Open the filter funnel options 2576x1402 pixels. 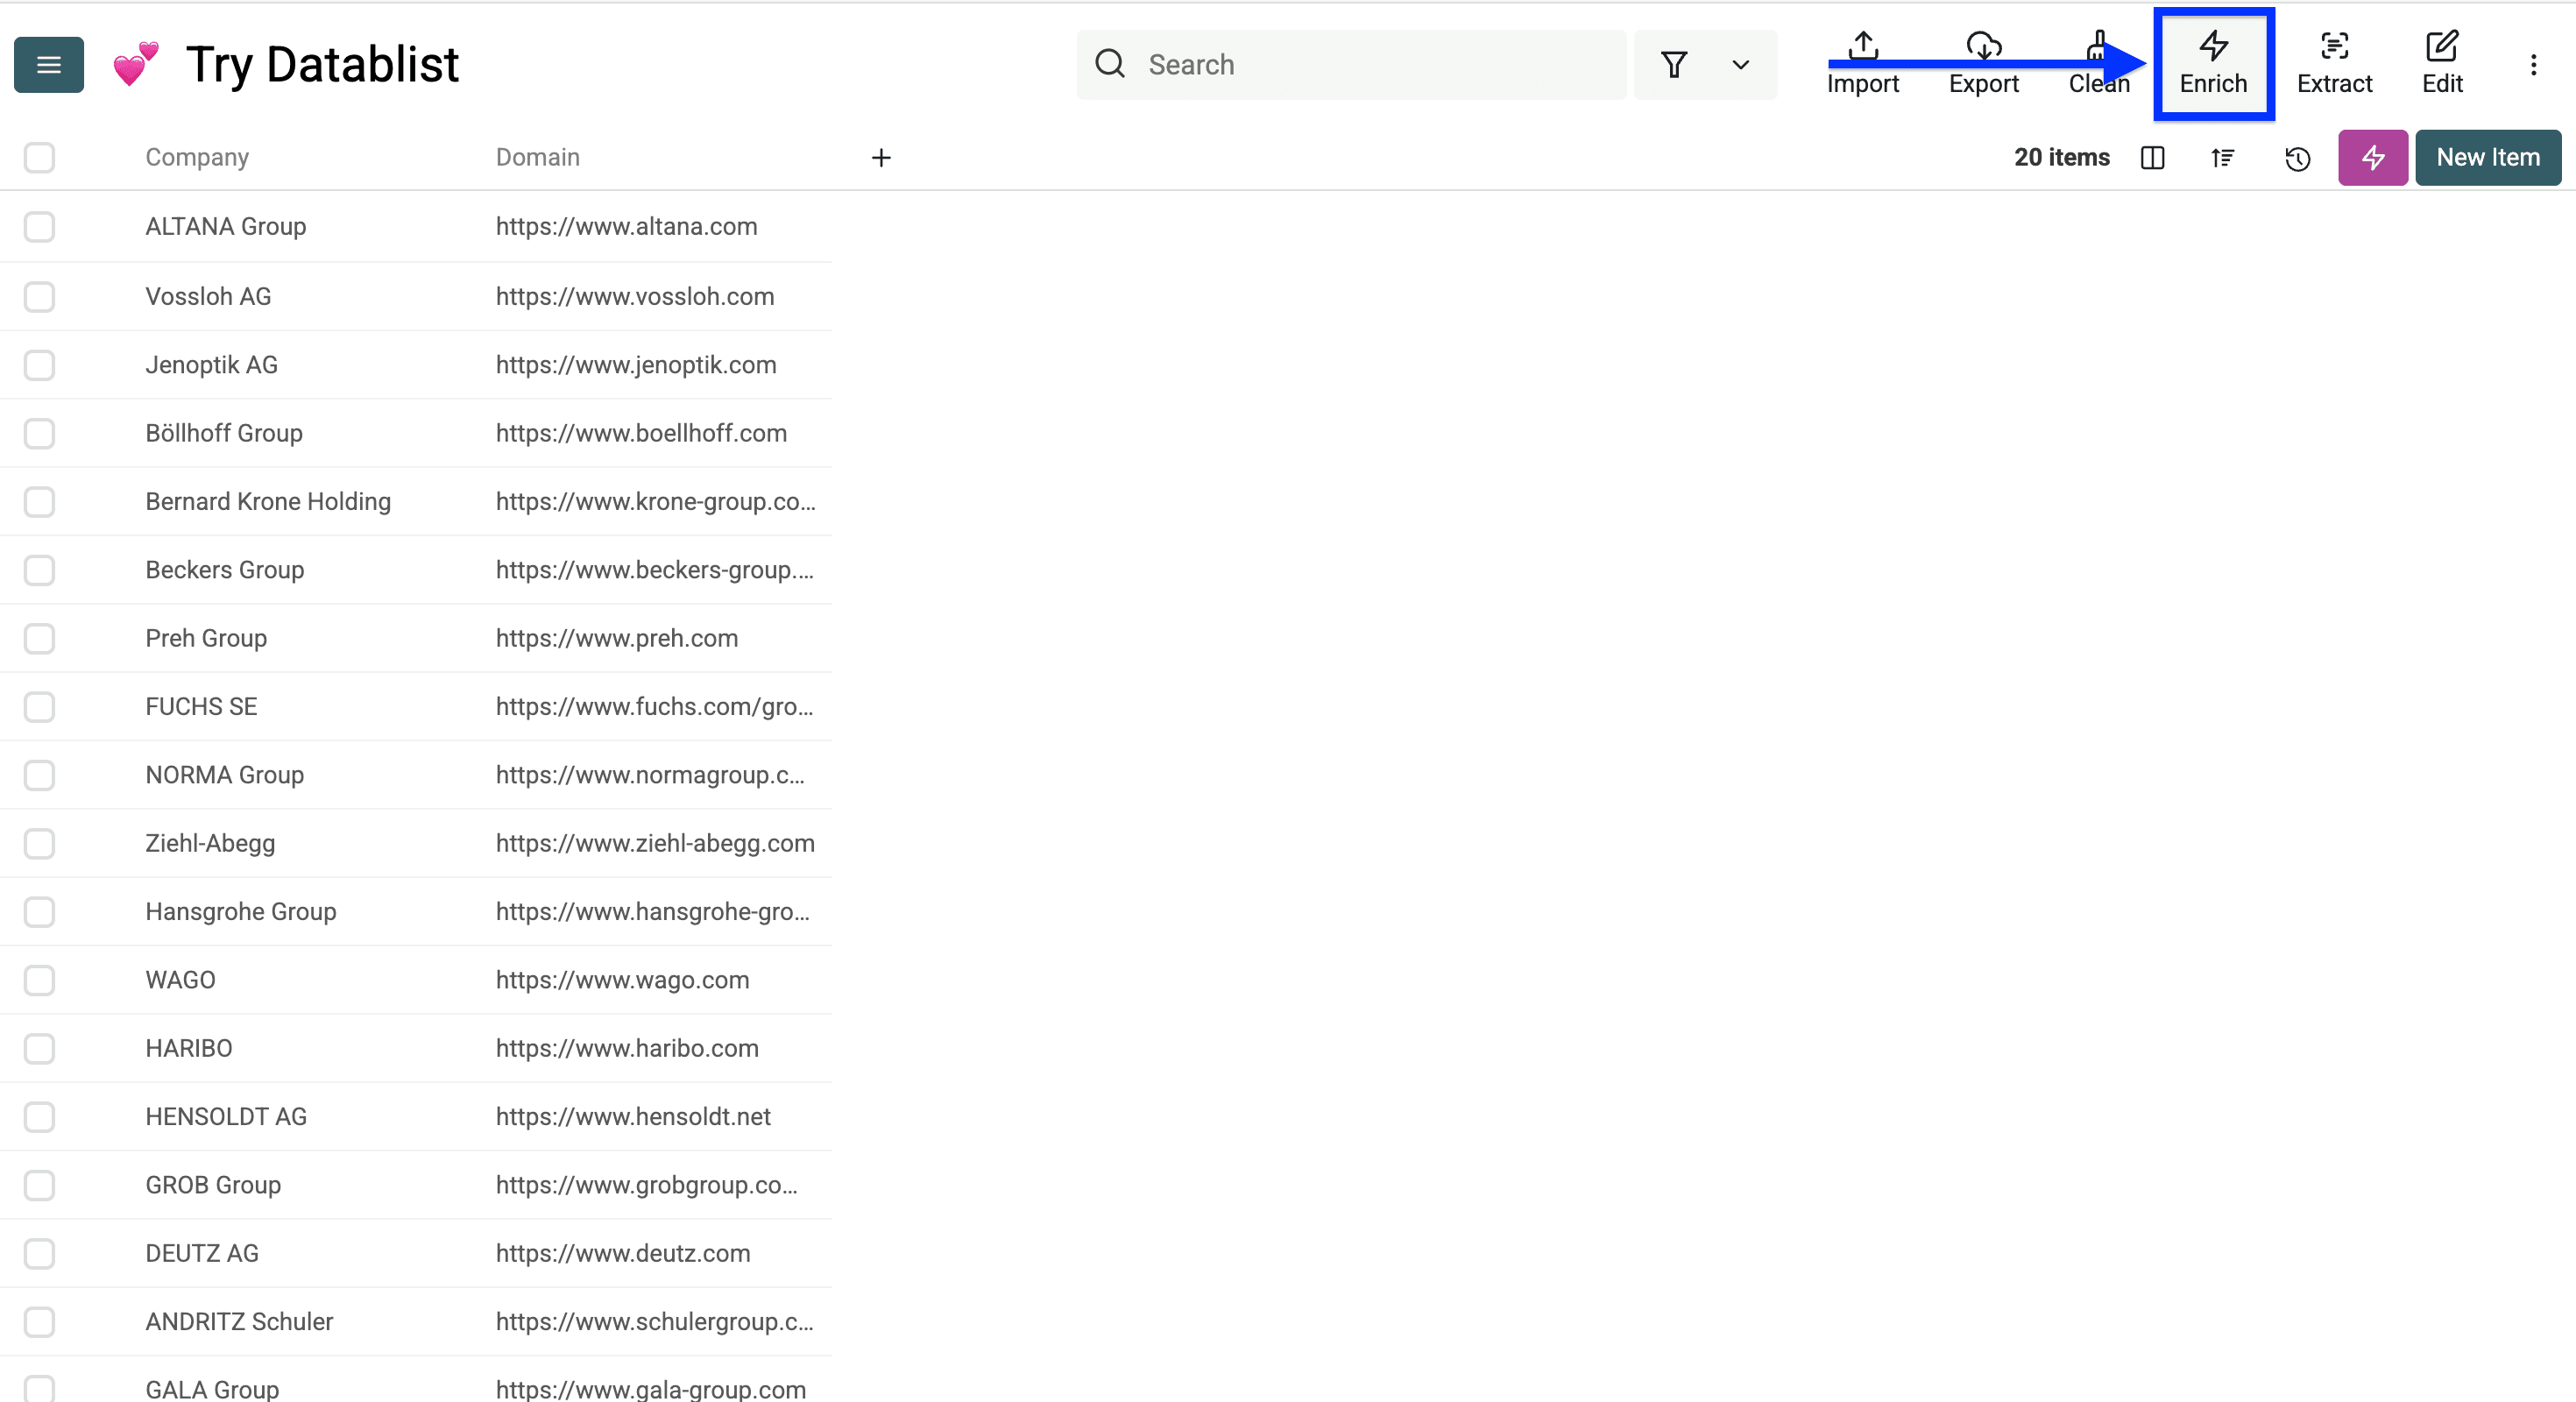pyautogui.click(x=1674, y=64)
